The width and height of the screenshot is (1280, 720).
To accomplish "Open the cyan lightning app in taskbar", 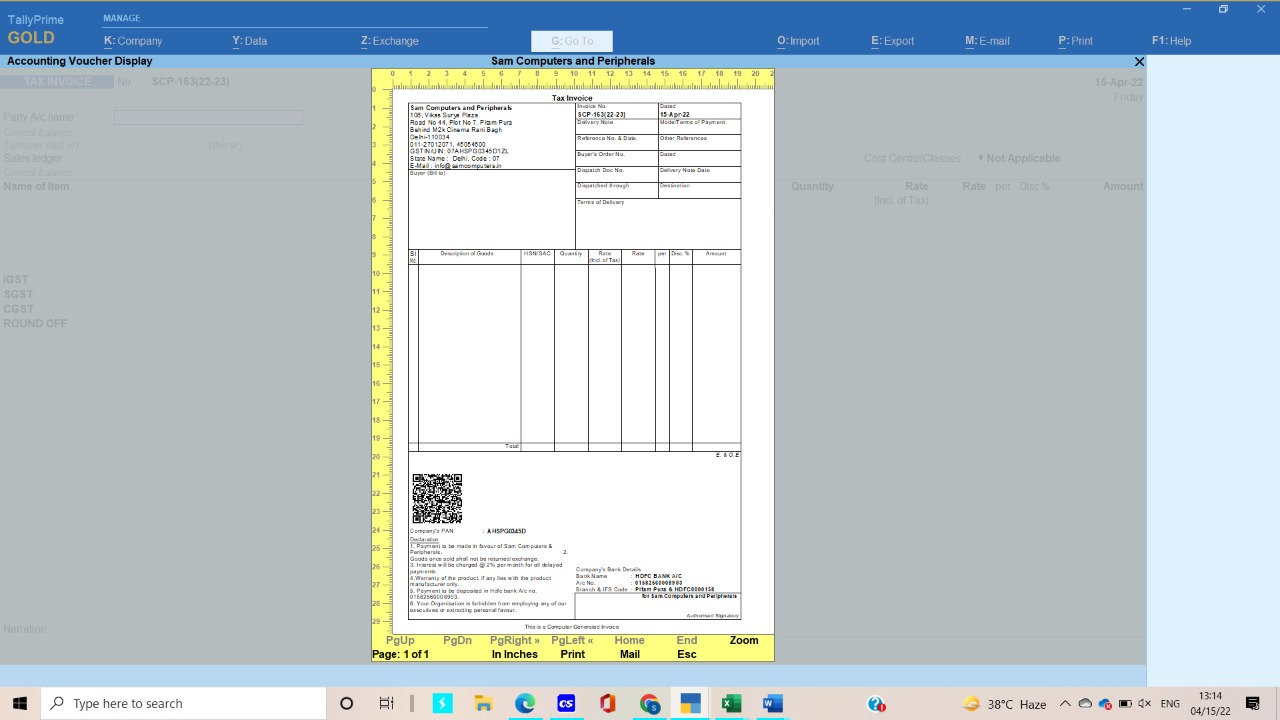I will click(x=442, y=703).
